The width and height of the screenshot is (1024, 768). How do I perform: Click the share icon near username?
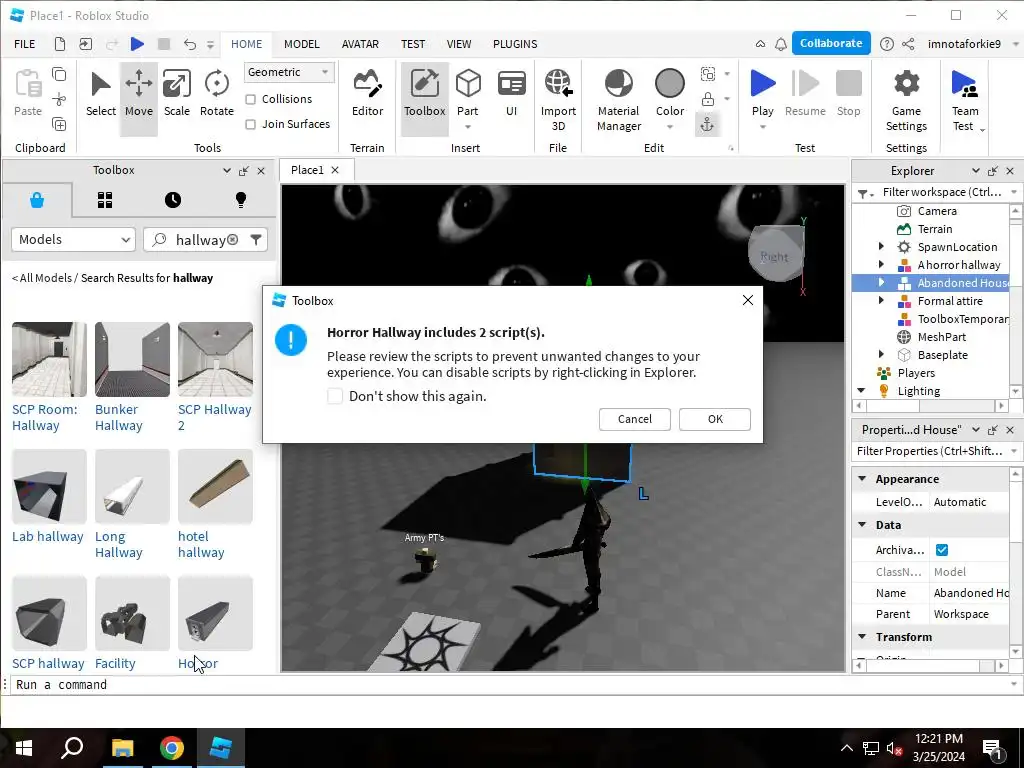pos(908,44)
